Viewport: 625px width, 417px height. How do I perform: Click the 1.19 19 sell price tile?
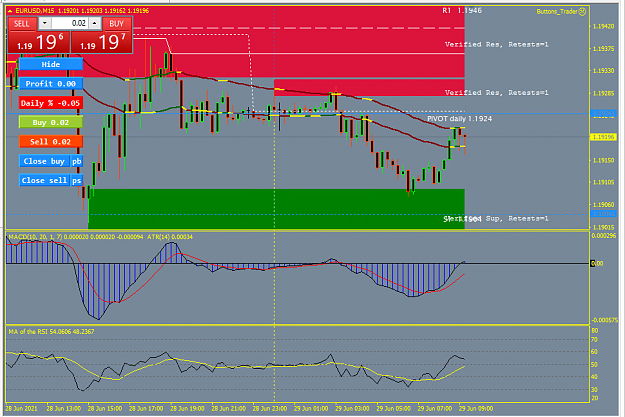point(39,42)
